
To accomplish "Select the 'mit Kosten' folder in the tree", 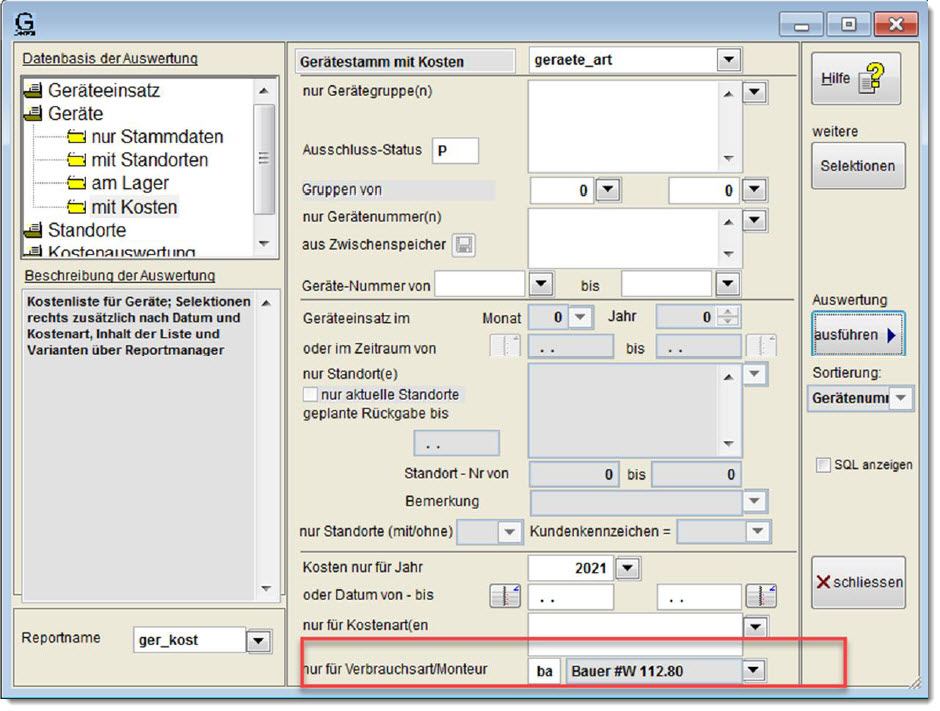I will coord(134,208).
